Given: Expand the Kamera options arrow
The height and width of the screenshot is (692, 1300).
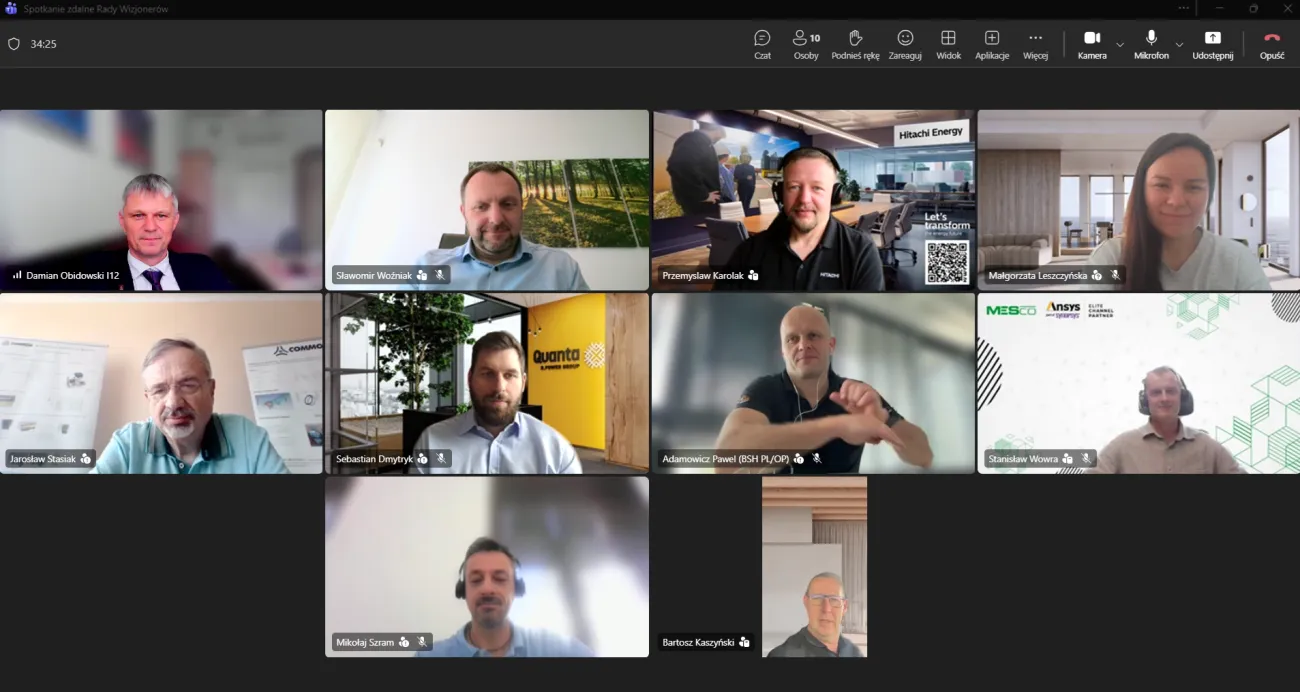Looking at the screenshot, I should [x=1120, y=44].
